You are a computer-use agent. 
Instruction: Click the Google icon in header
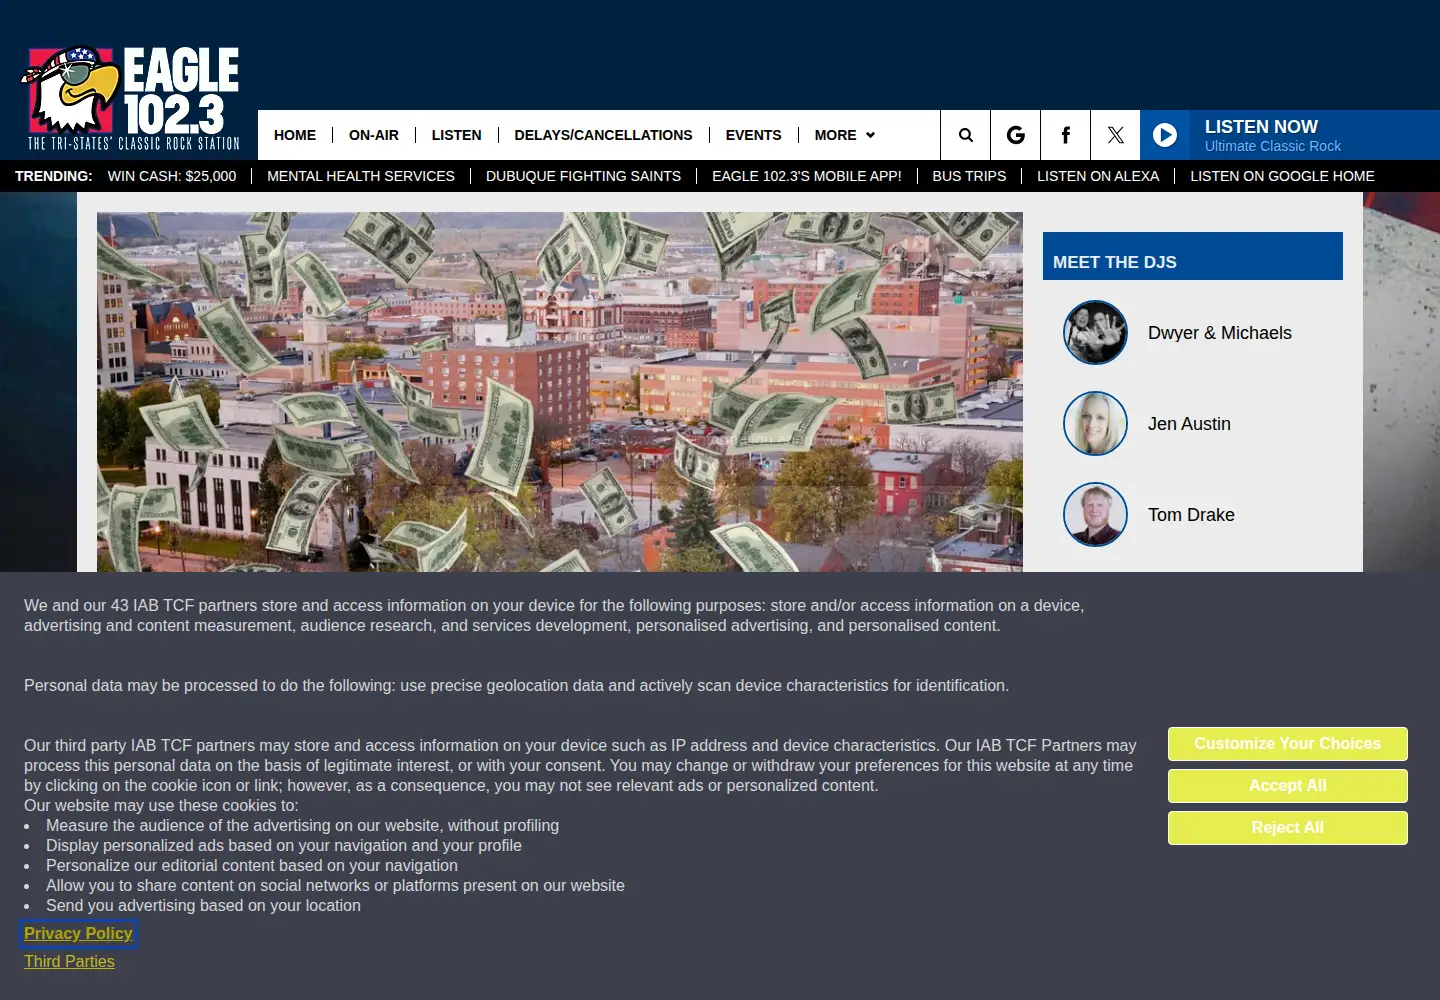tap(1015, 135)
